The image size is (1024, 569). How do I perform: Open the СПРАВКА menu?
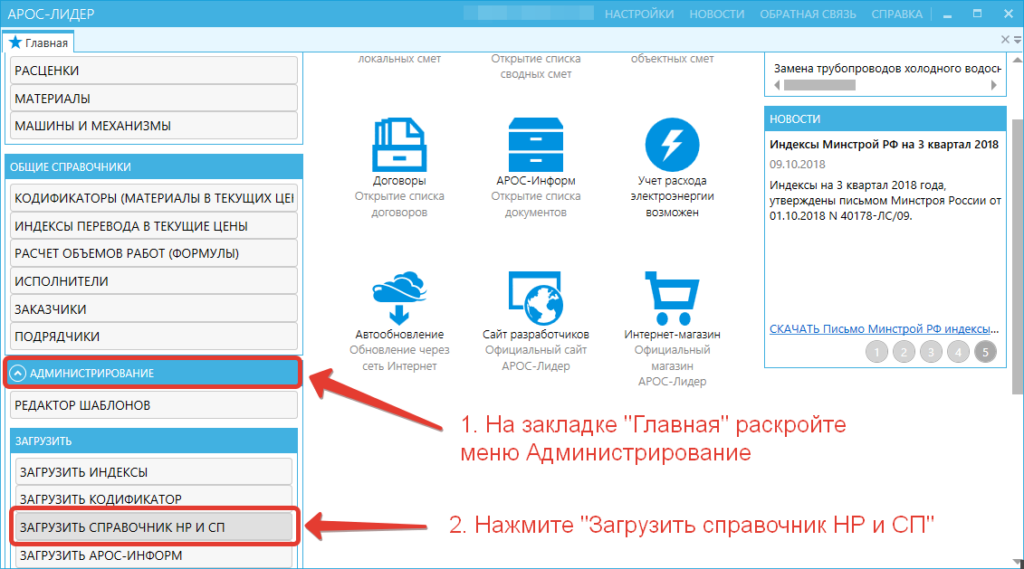tap(897, 14)
